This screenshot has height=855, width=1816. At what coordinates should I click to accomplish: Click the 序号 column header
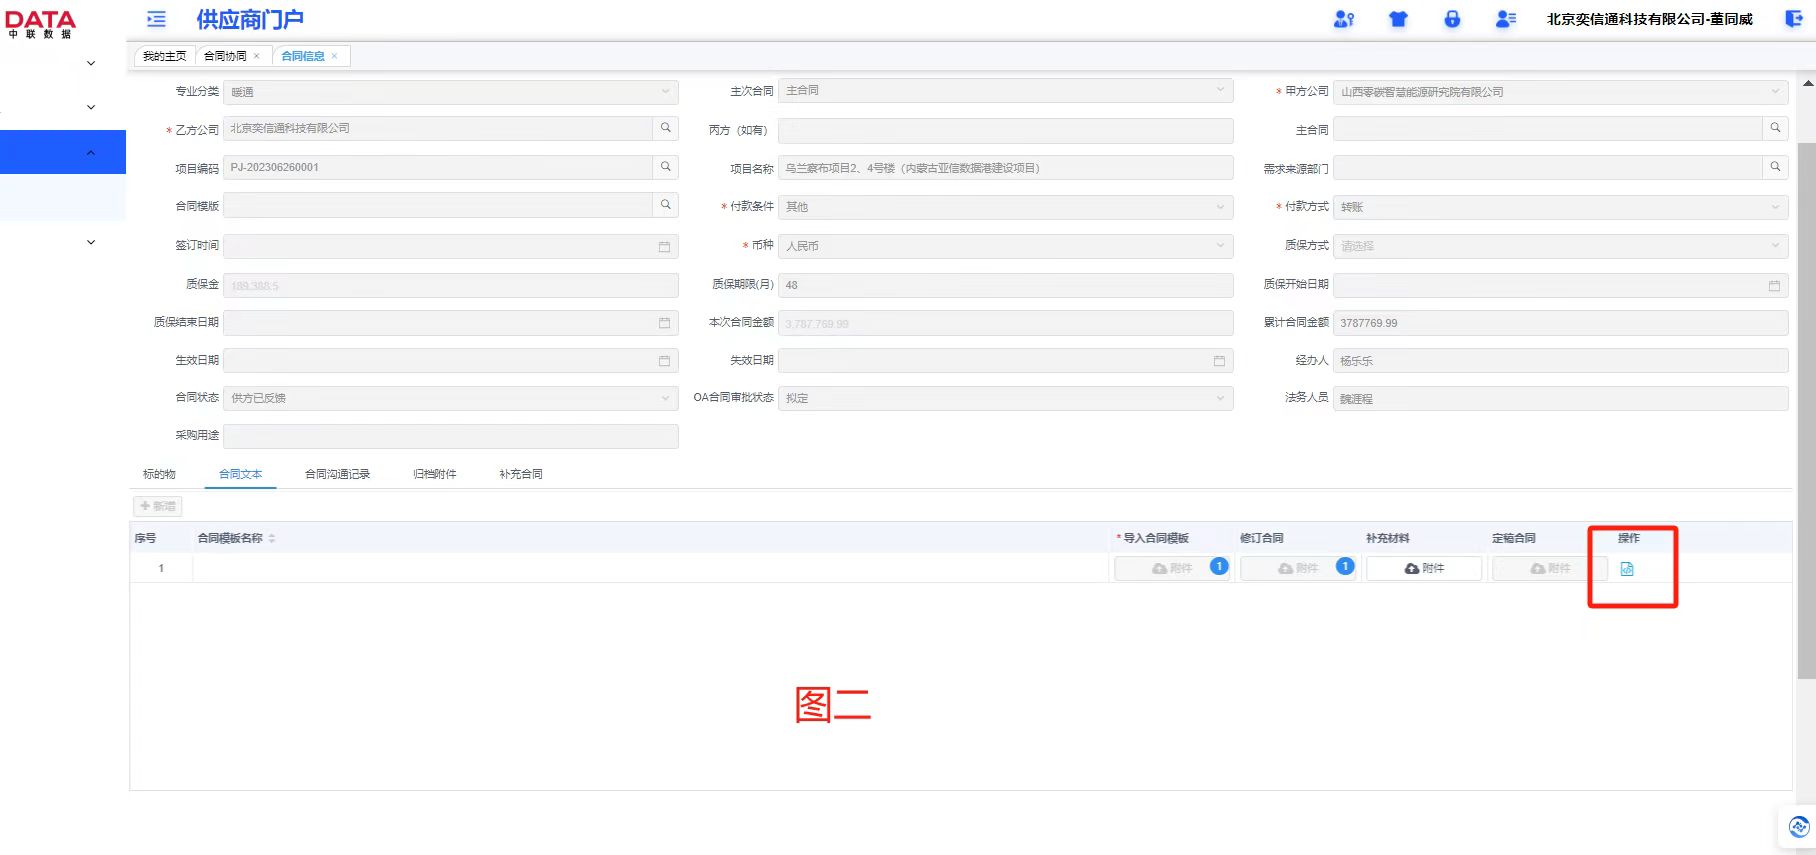pyautogui.click(x=146, y=538)
